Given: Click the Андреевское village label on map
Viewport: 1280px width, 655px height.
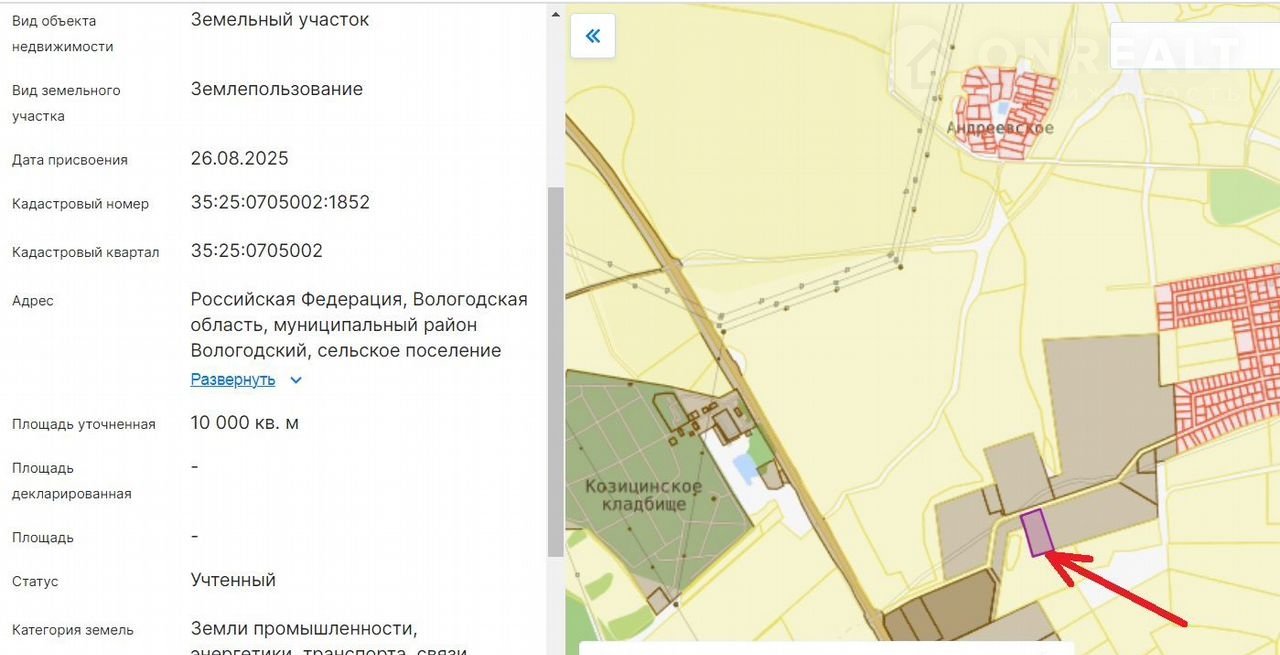Looking at the screenshot, I should click(x=999, y=128).
